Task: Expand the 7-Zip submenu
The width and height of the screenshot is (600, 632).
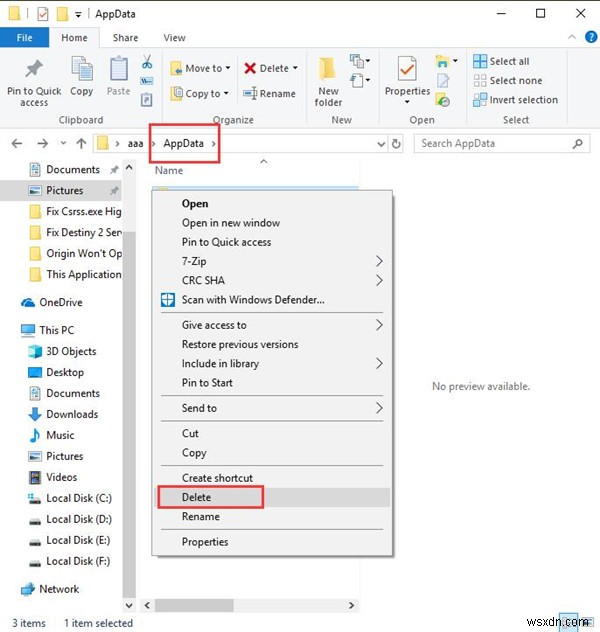Action: point(379,261)
